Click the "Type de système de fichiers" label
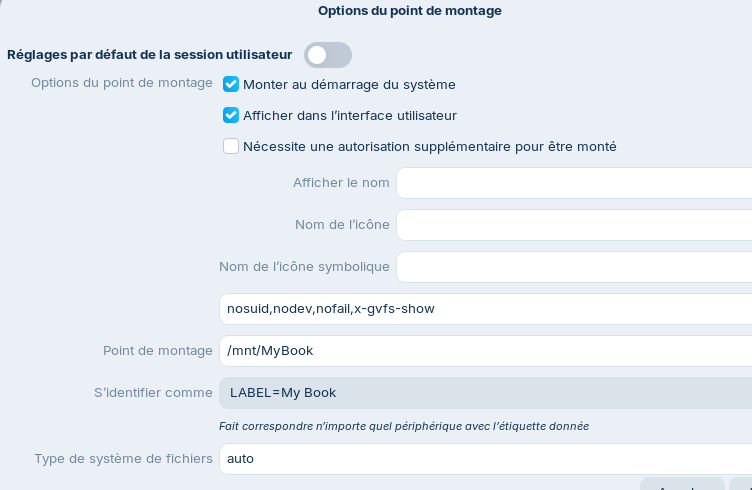This screenshot has height=490, width=752. click(x=124, y=459)
